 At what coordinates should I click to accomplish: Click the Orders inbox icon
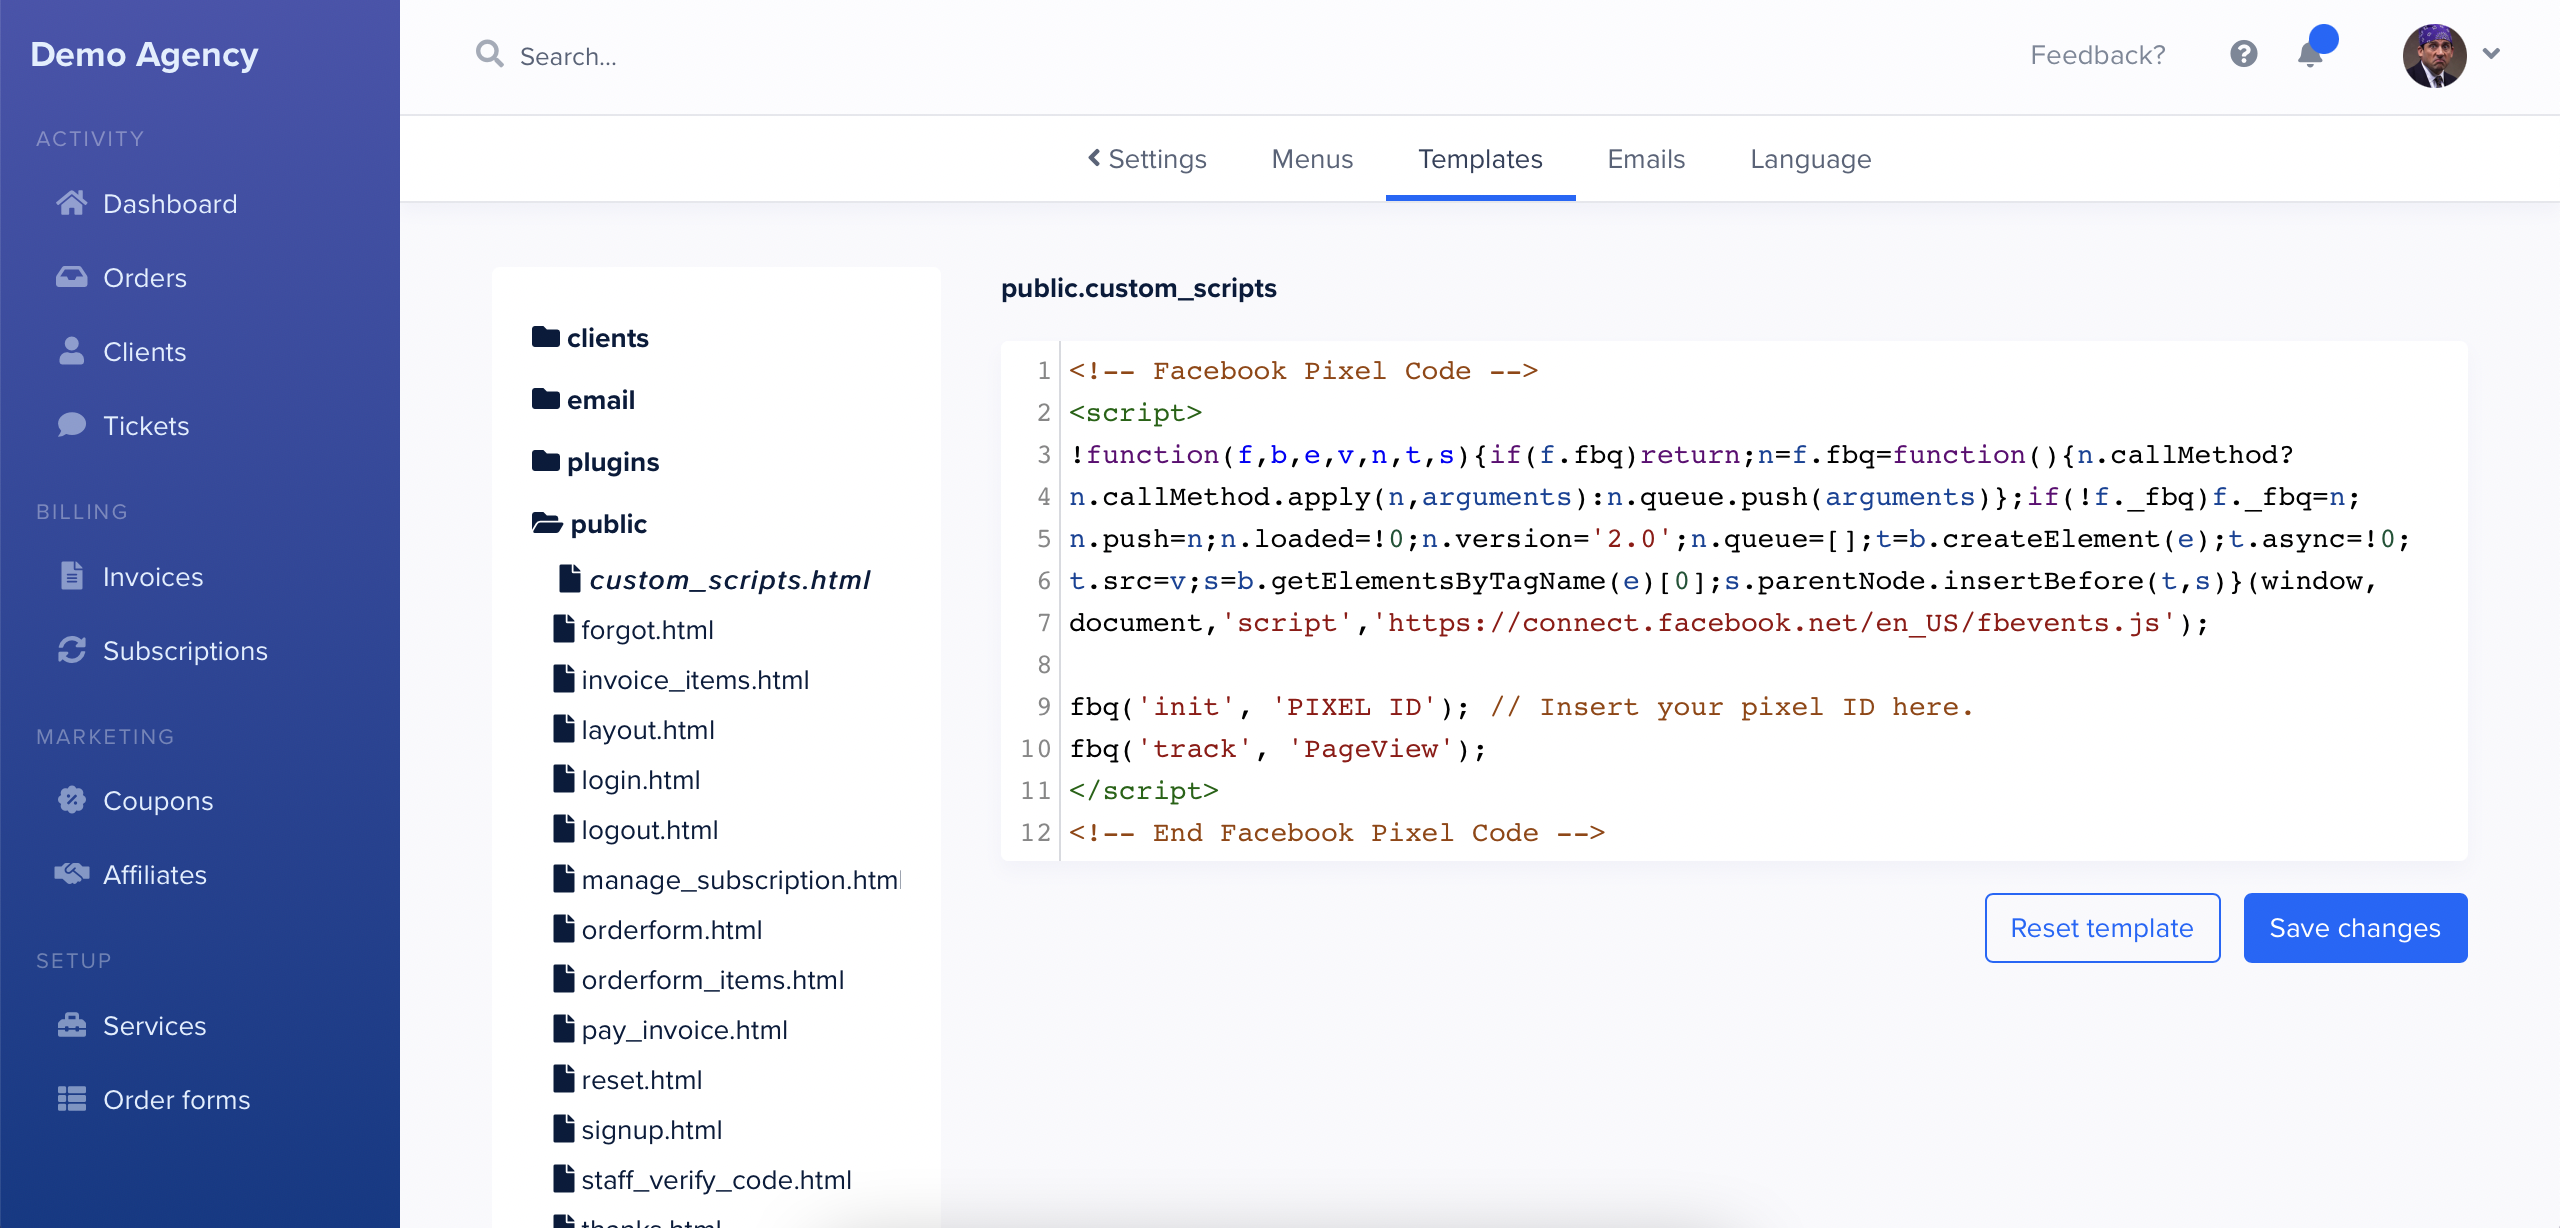point(71,277)
